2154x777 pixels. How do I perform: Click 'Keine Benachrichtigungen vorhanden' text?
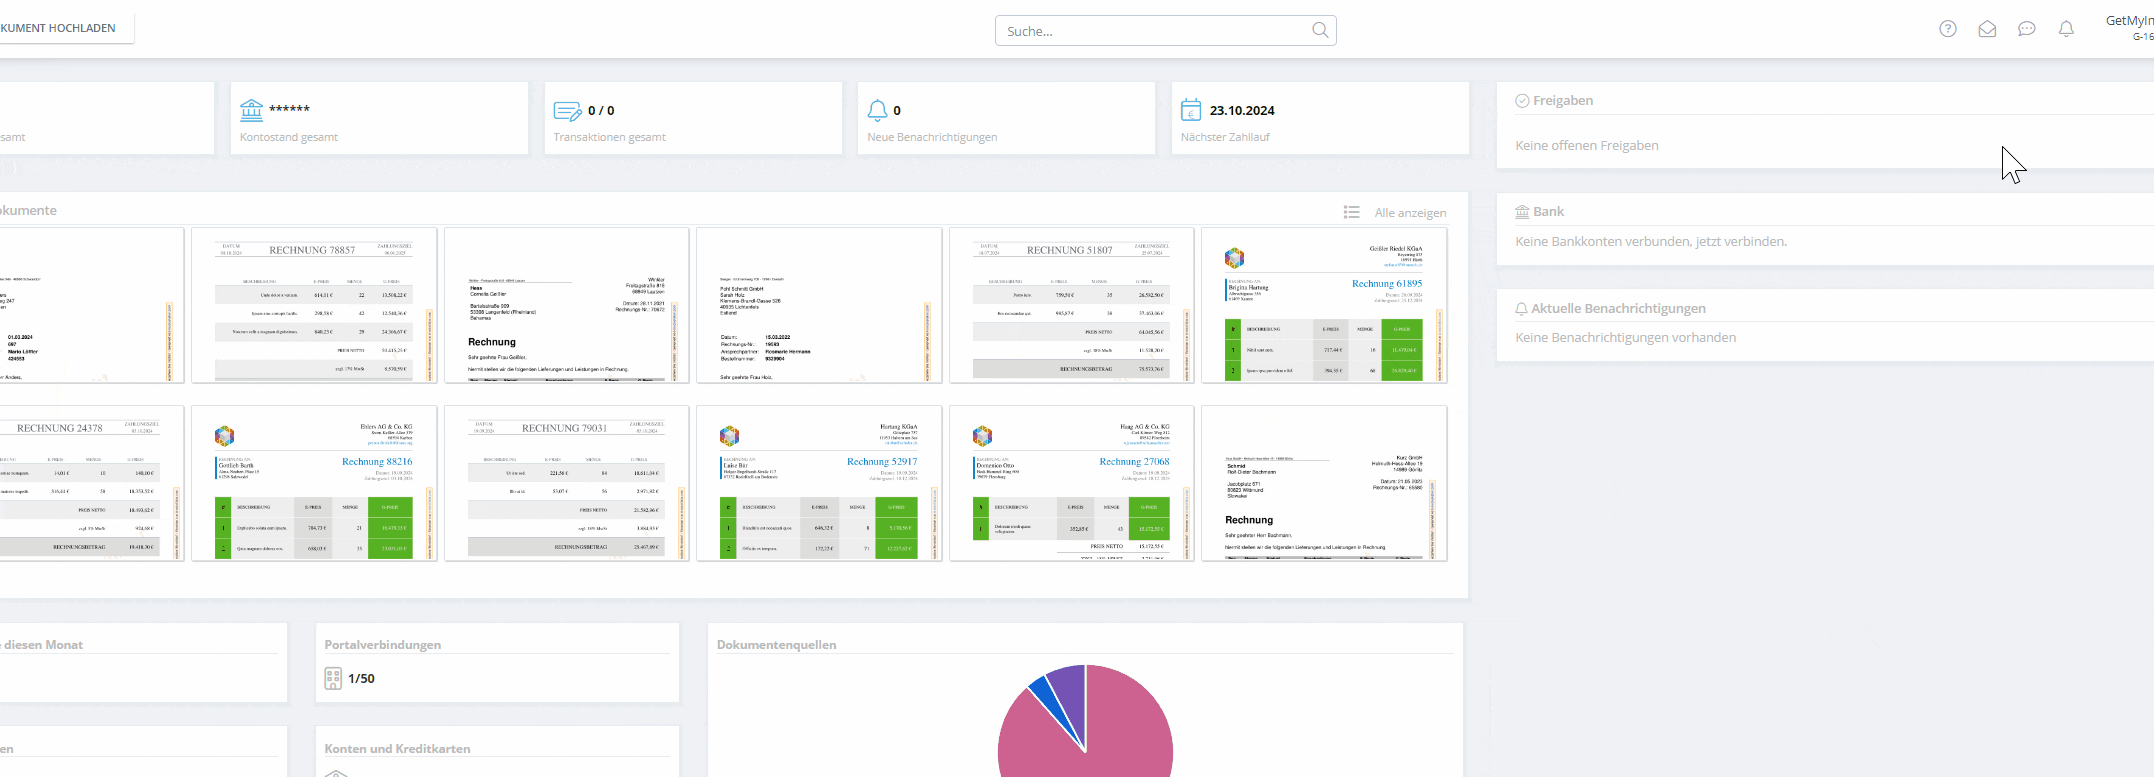tap(1626, 338)
